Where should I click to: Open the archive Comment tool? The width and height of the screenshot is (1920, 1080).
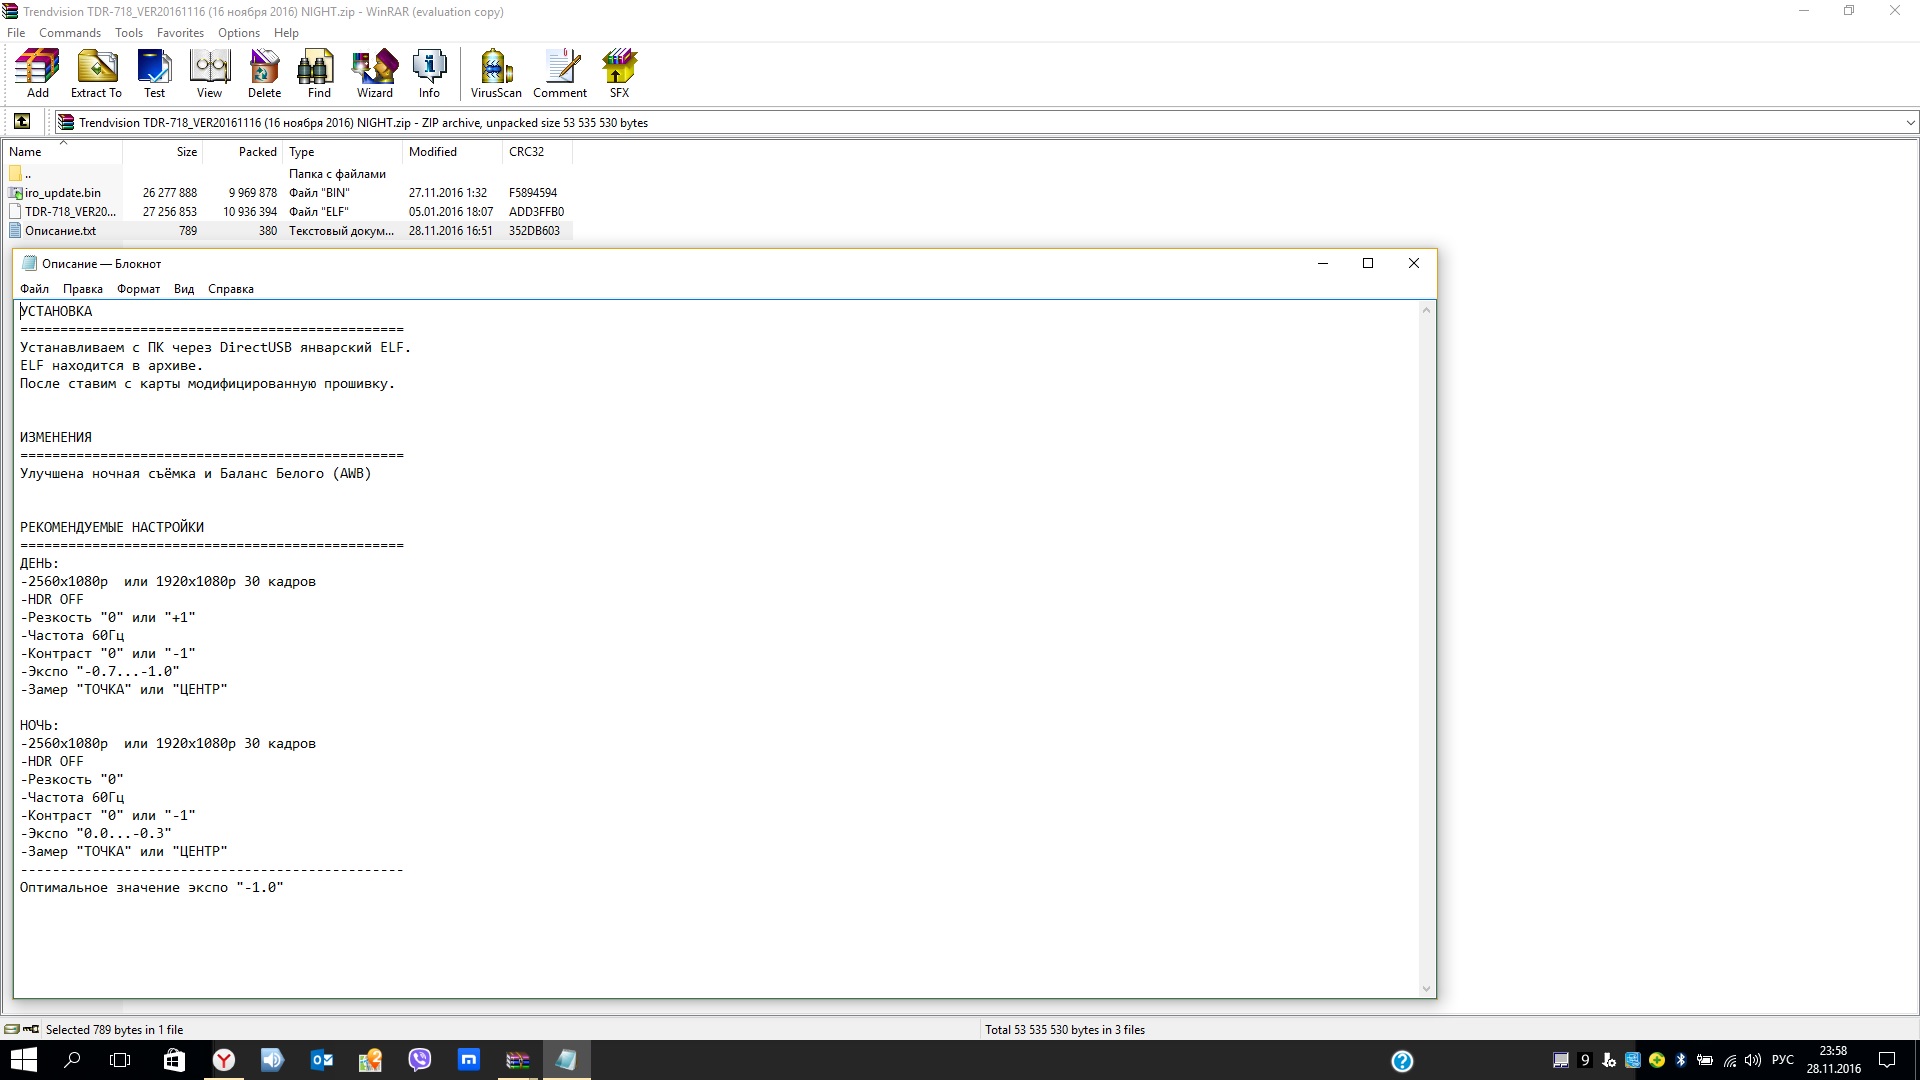(x=559, y=74)
